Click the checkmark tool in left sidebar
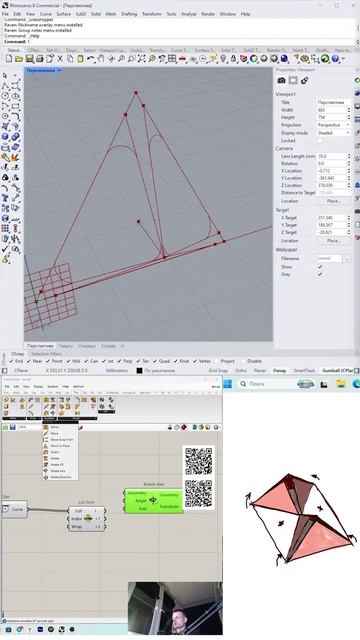 5,249
